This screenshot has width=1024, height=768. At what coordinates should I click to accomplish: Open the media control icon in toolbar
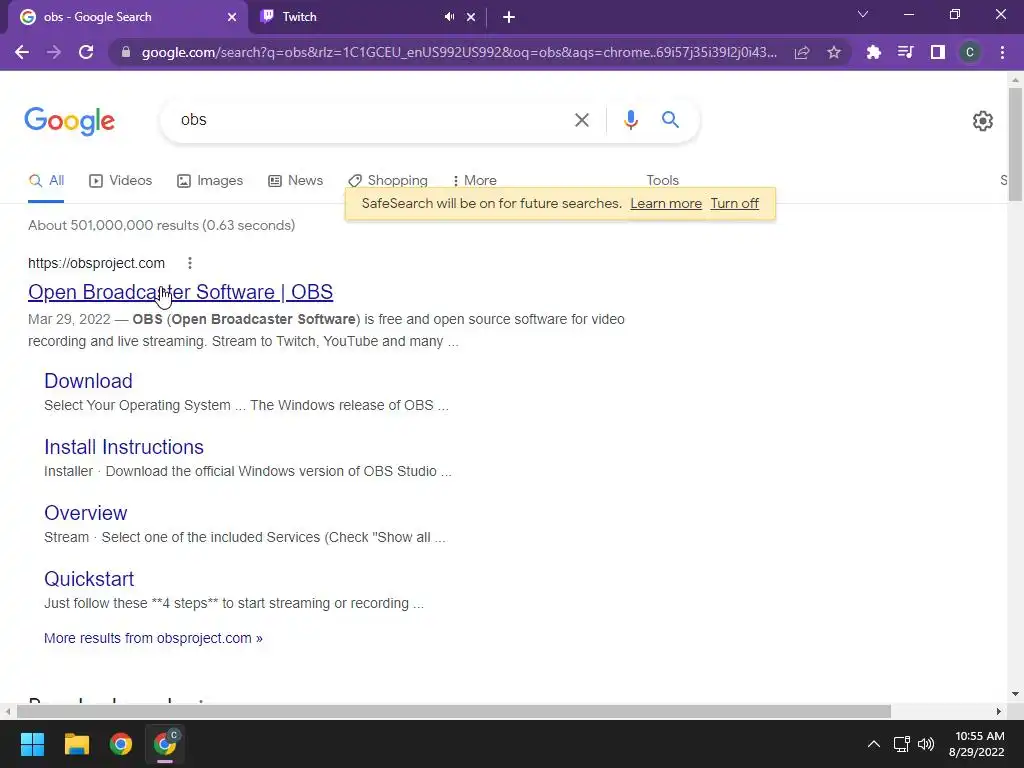tap(906, 52)
